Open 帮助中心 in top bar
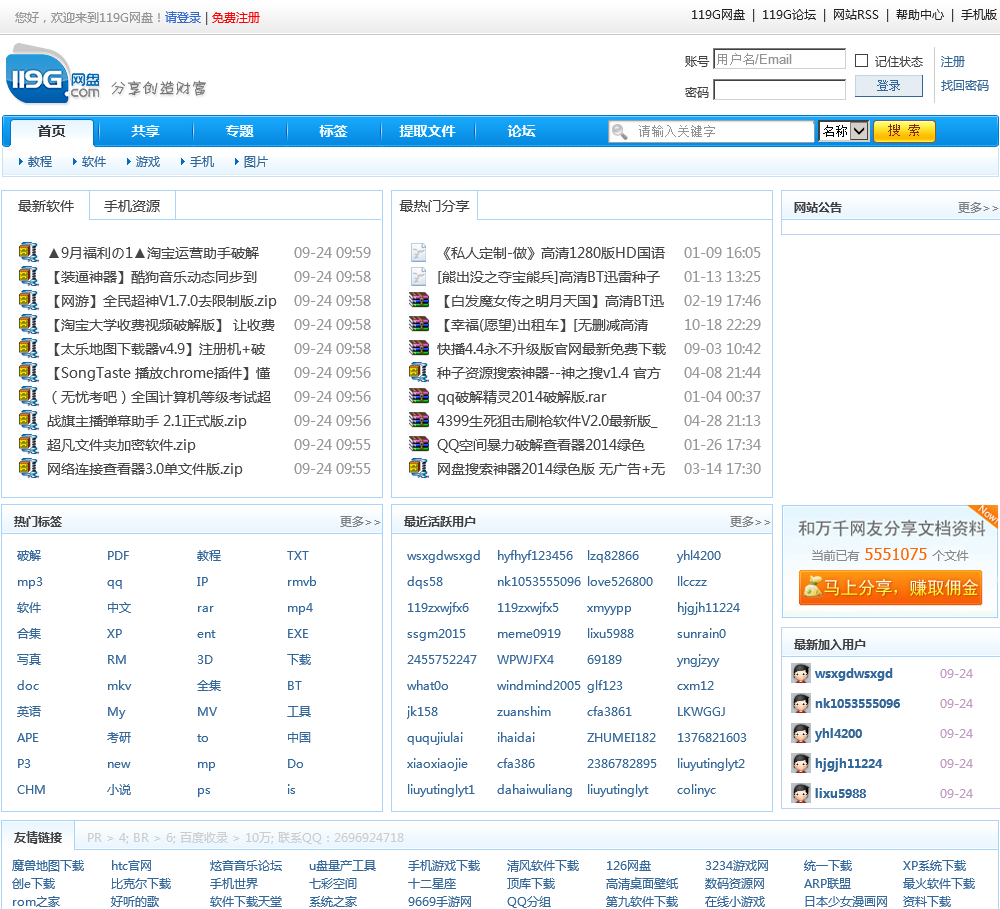 (920, 15)
